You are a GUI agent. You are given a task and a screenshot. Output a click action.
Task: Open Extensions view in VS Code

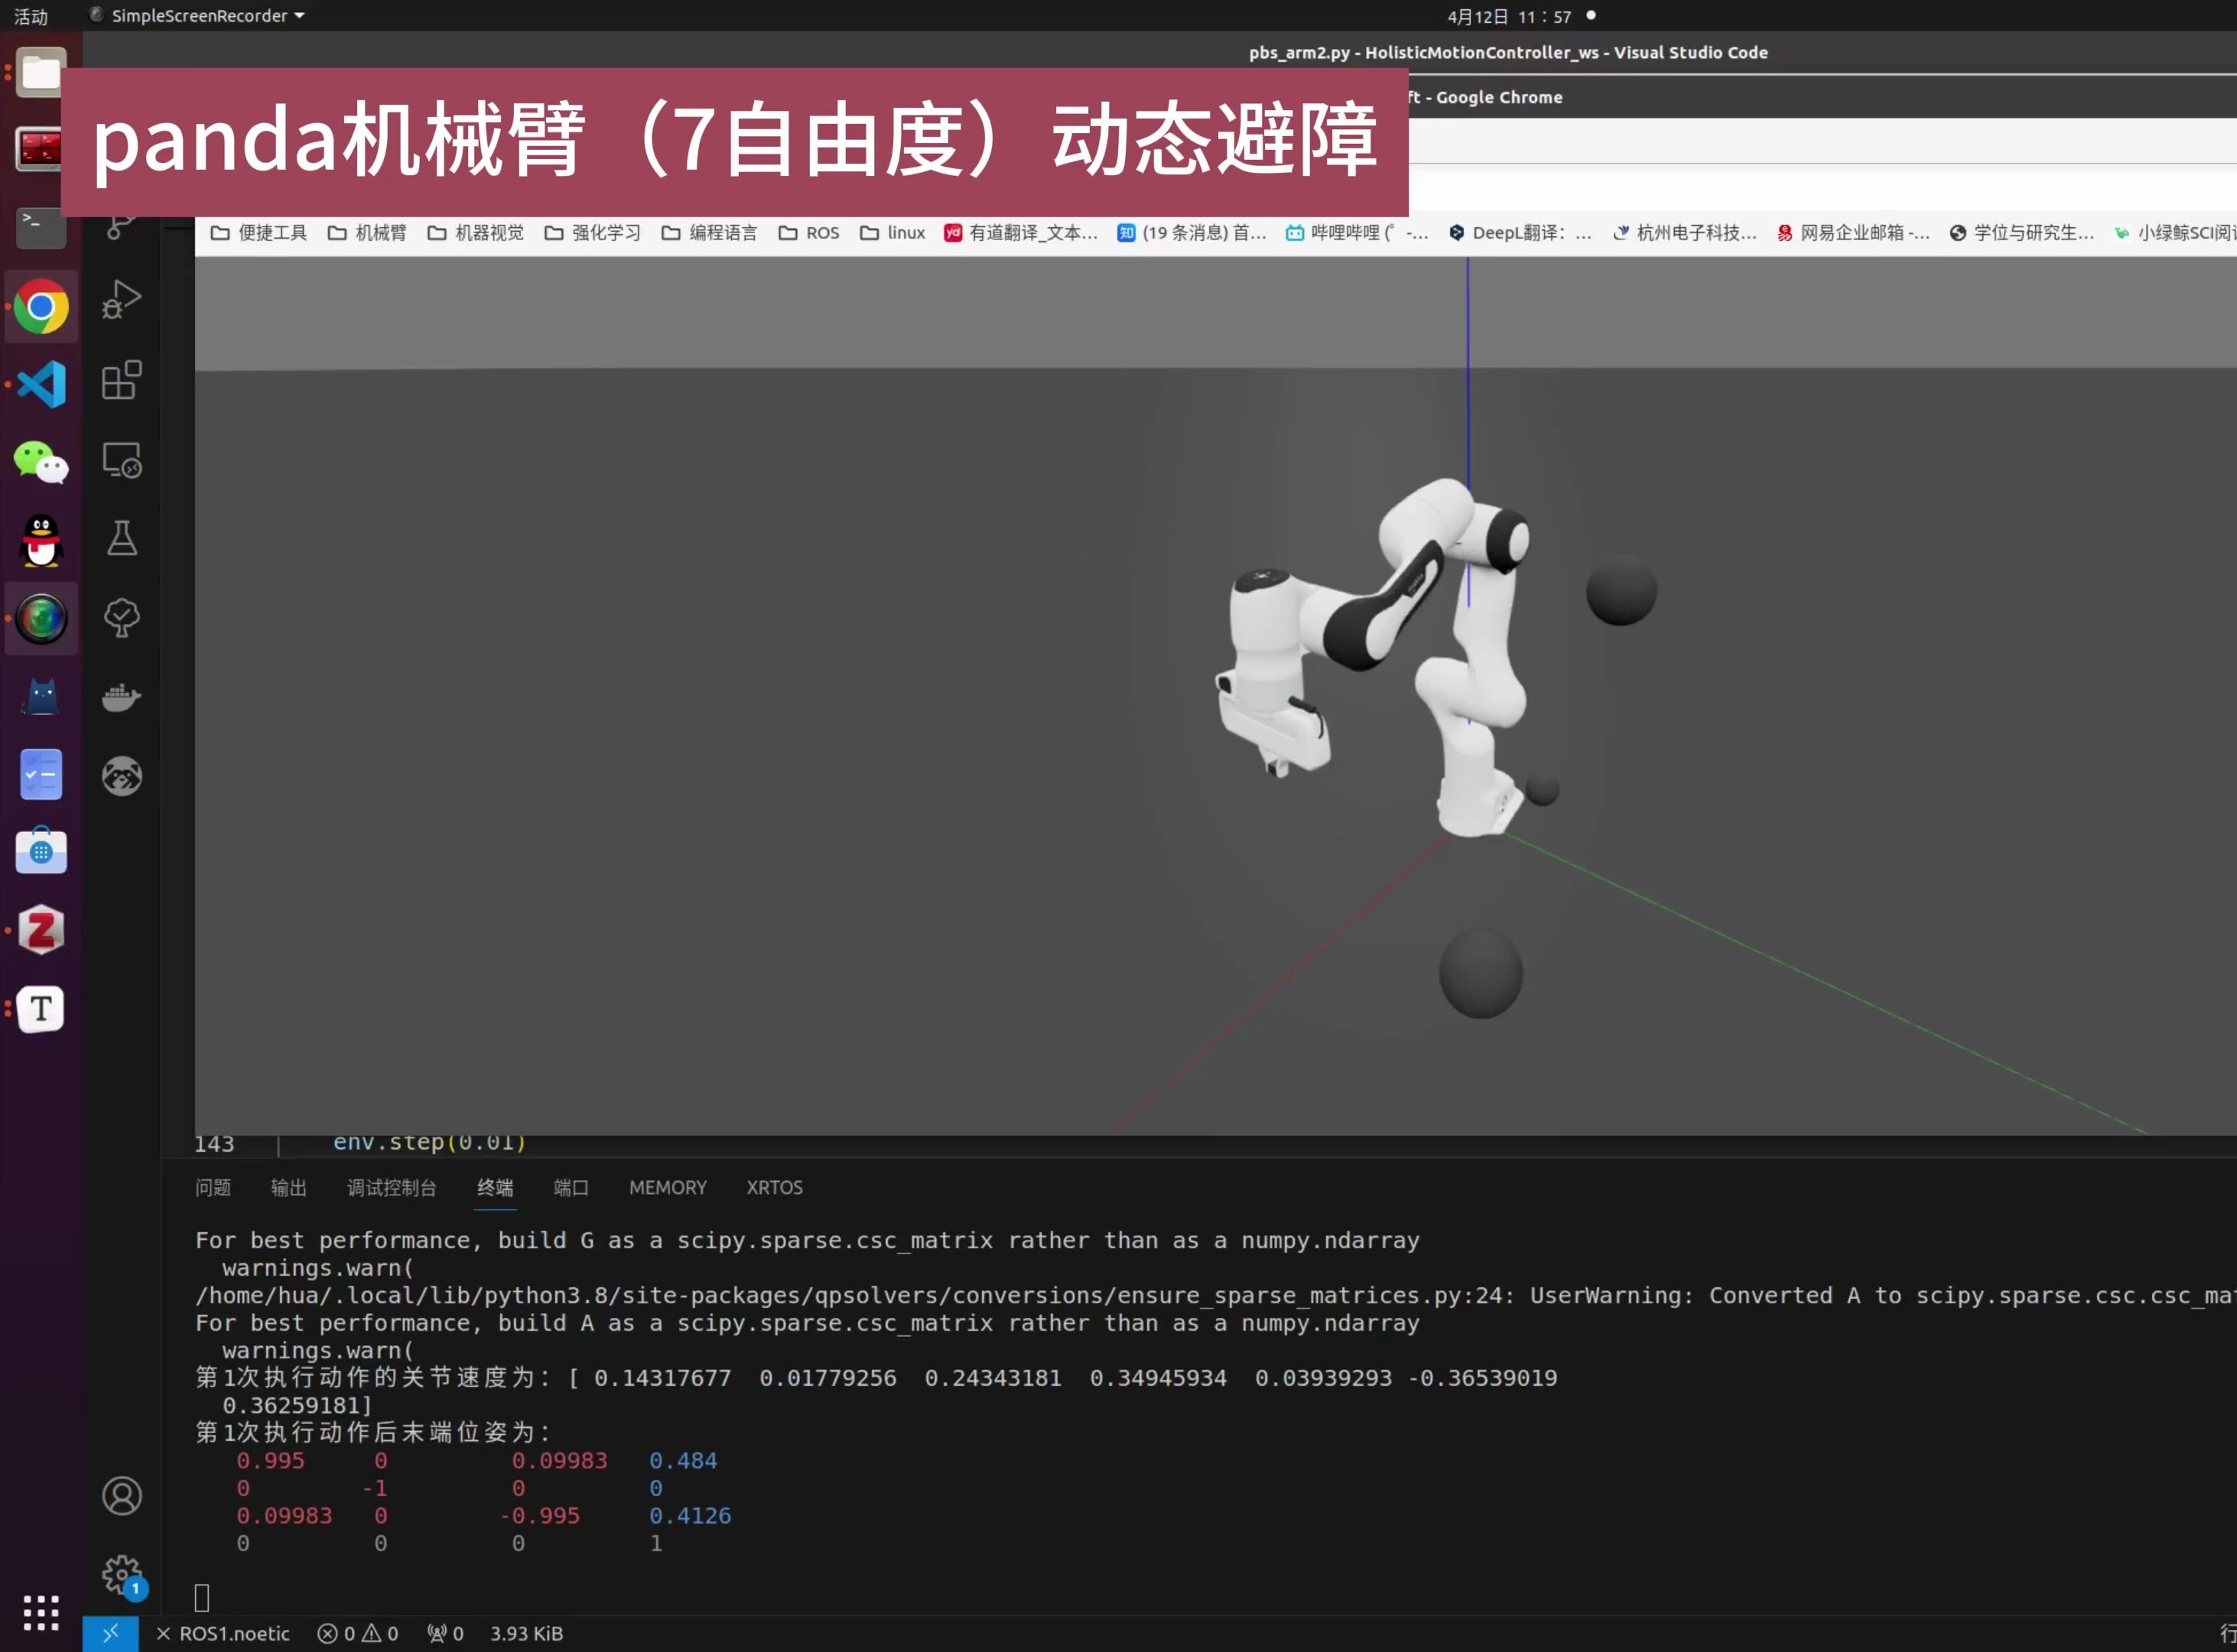click(x=122, y=380)
